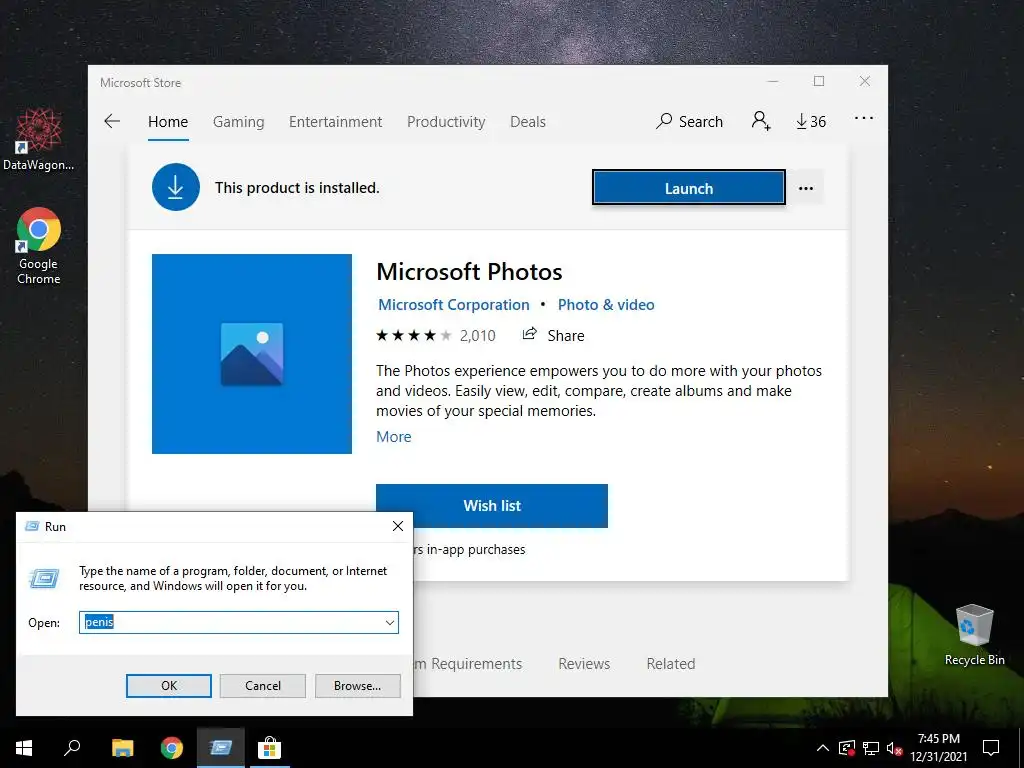Open taskbar search magnifier
The width and height of the screenshot is (1024, 768).
point(72,748)
